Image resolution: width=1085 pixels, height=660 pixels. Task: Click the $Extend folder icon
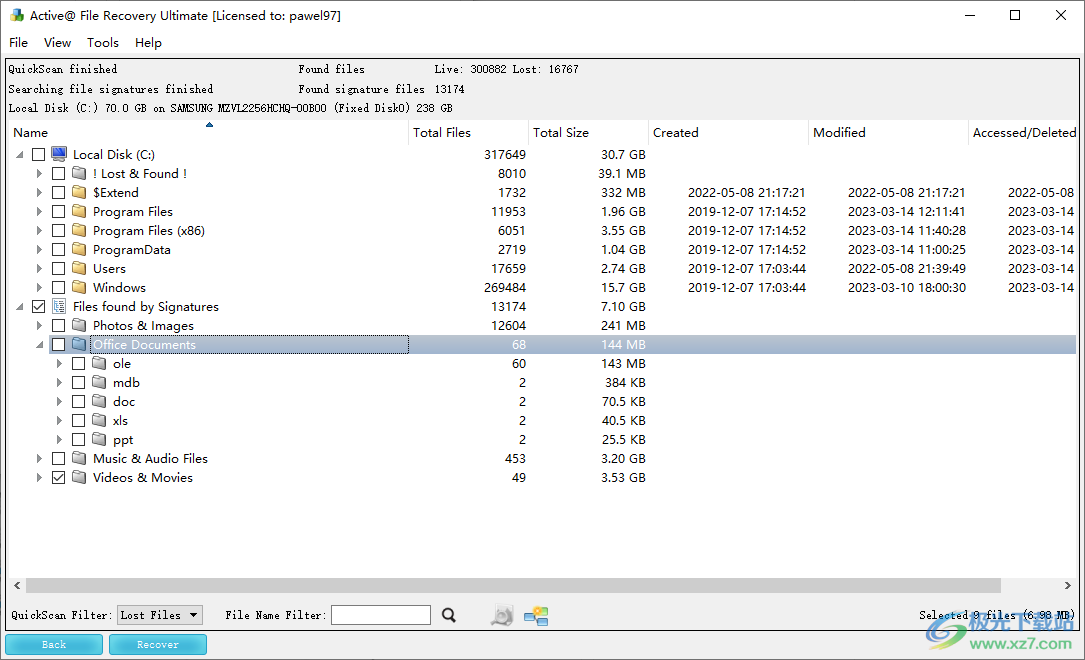[x=80, y=192]
